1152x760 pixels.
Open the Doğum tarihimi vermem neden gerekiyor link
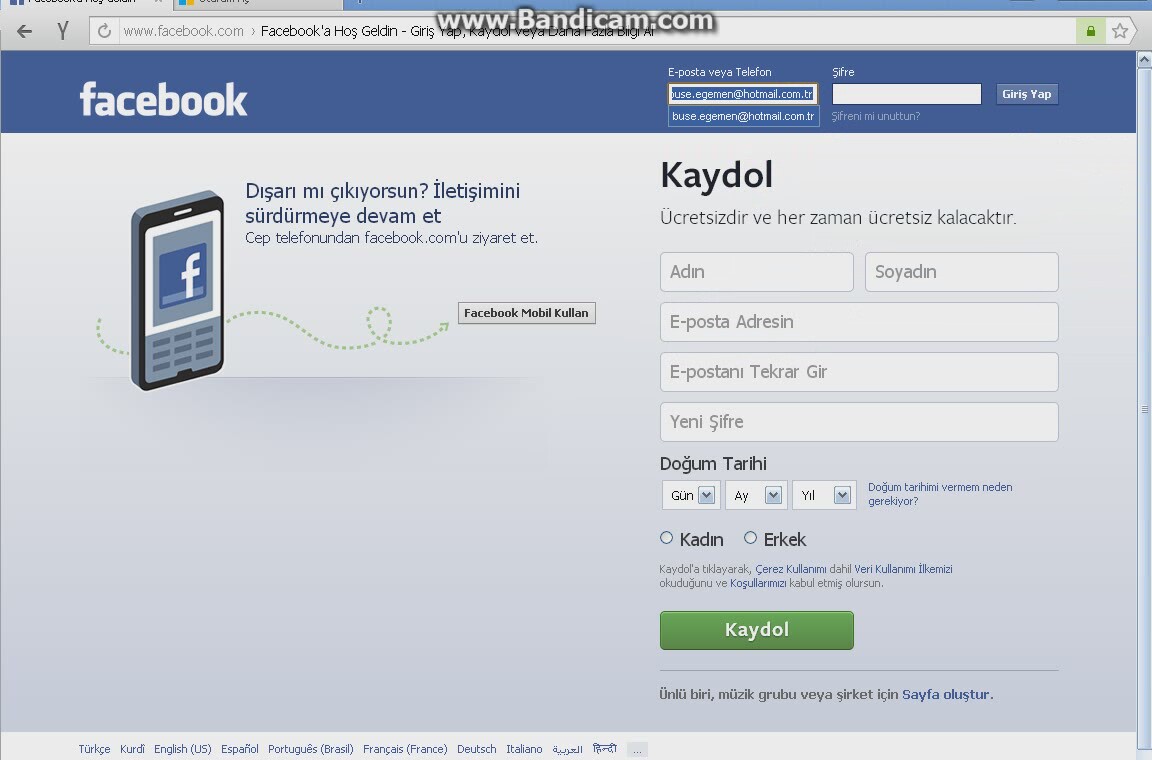[940, 494]
